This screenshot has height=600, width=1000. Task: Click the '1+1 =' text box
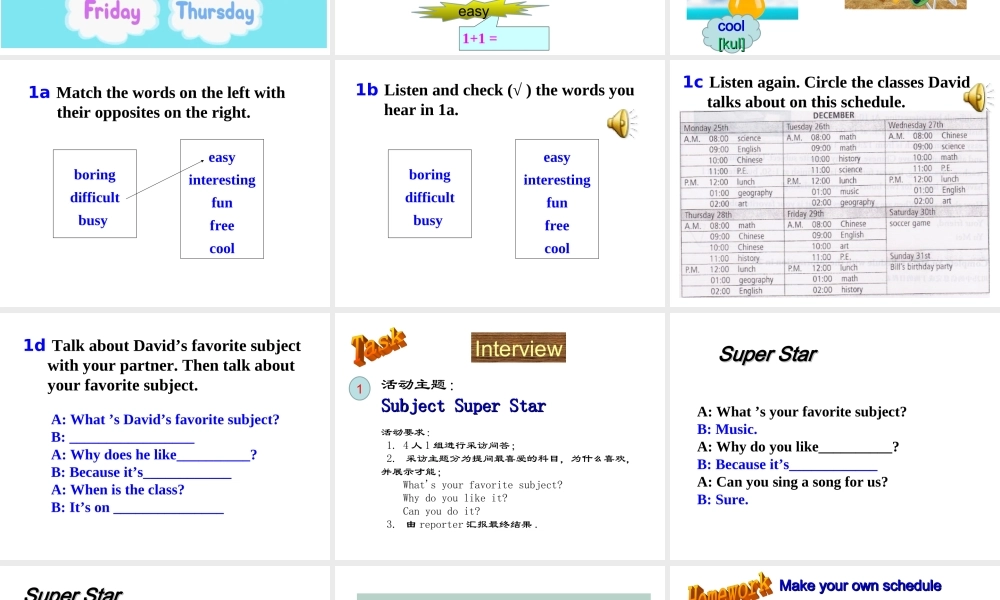[x=504, y=38]
